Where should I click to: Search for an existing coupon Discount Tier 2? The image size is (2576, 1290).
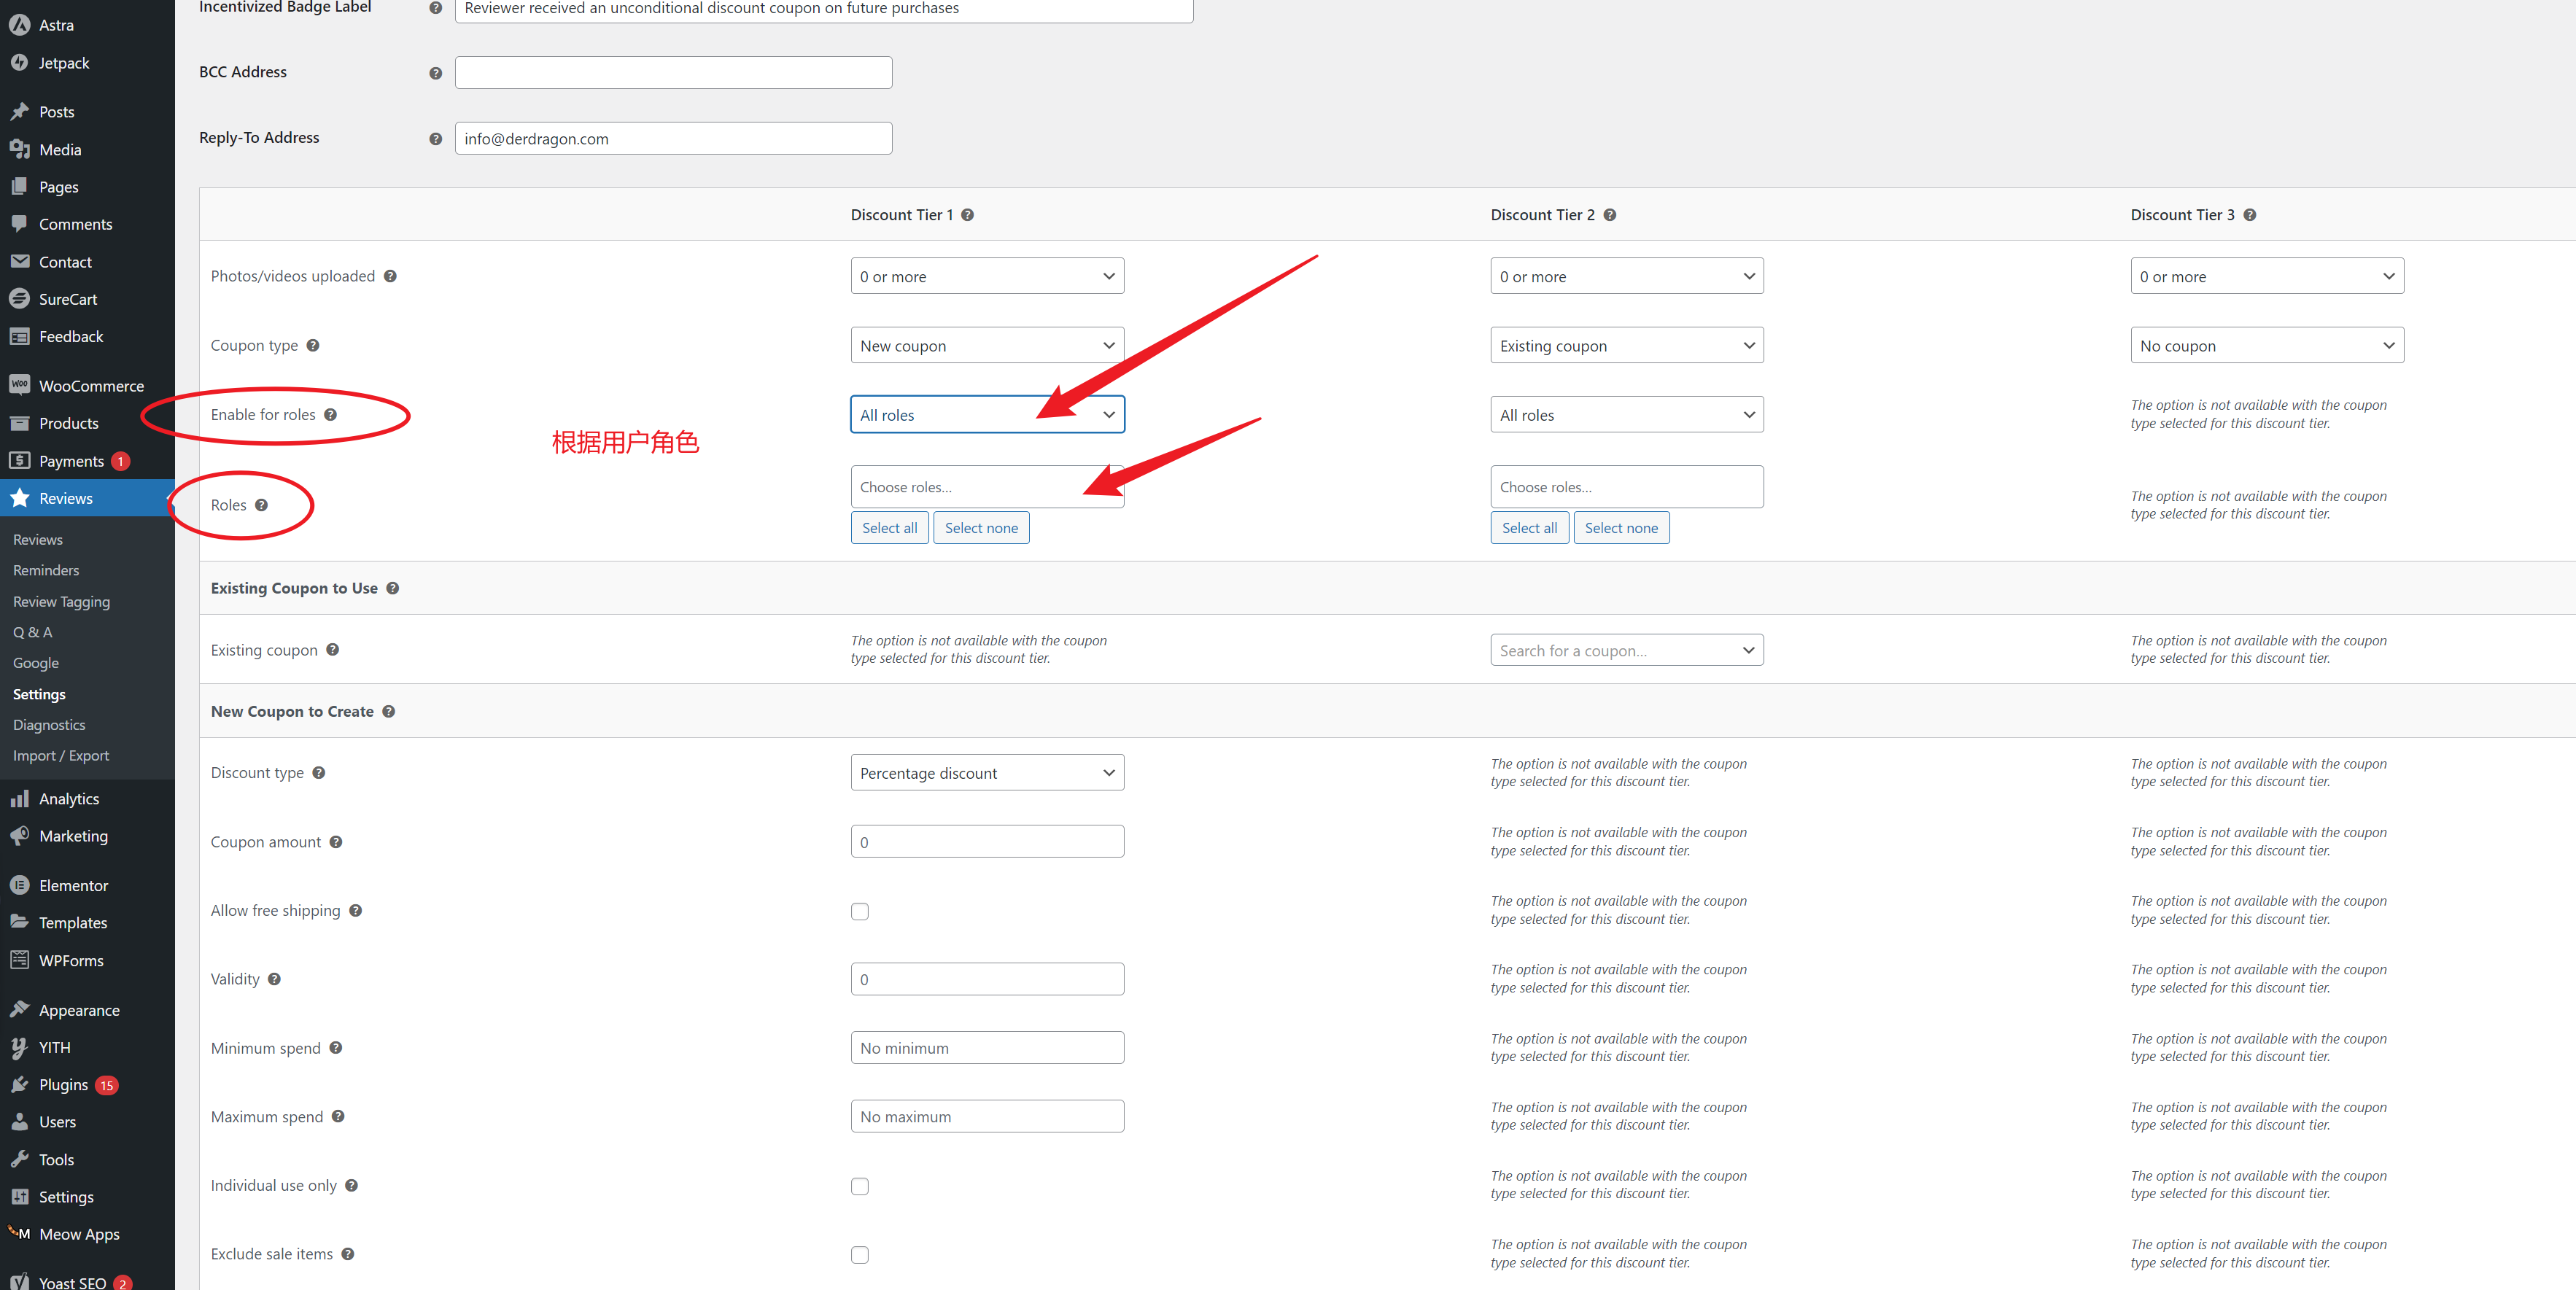1625,648
